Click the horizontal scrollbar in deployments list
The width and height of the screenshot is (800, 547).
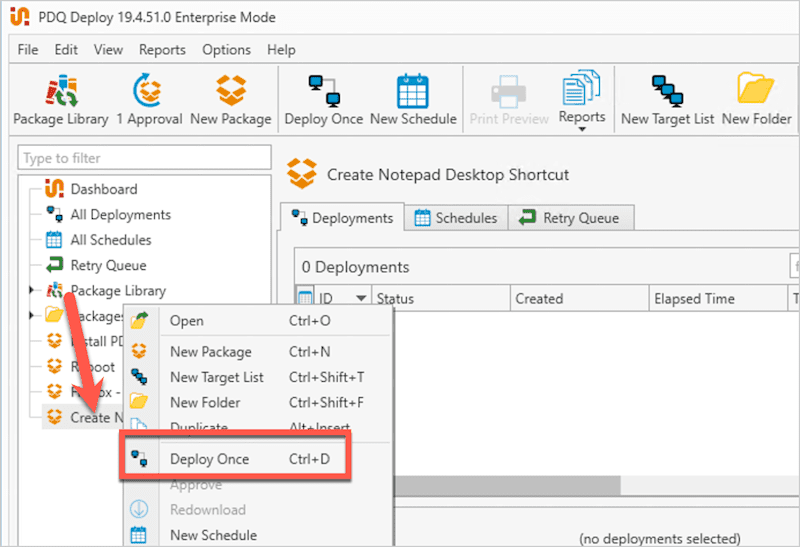[508, 486]
